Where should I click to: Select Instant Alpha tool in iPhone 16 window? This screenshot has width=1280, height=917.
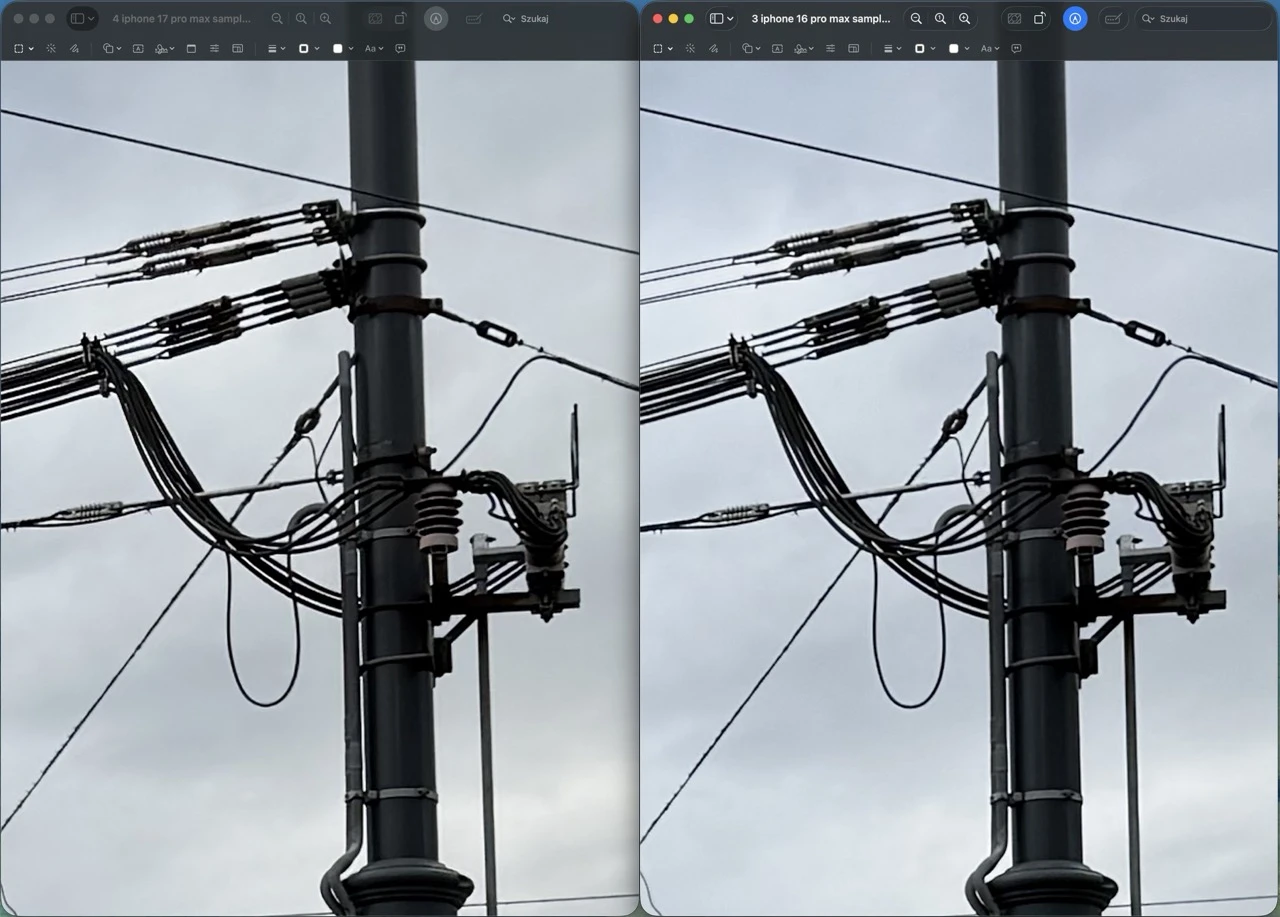[690, 48]
